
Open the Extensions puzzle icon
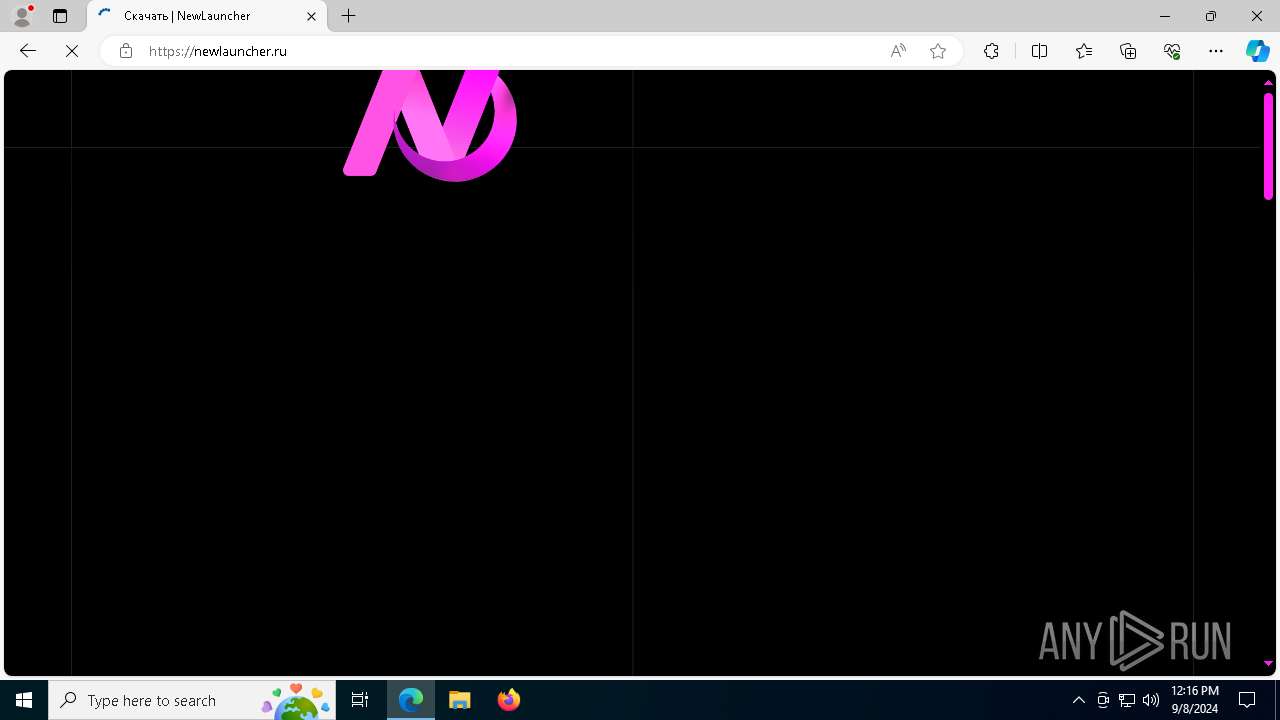[x=991, y=51]
